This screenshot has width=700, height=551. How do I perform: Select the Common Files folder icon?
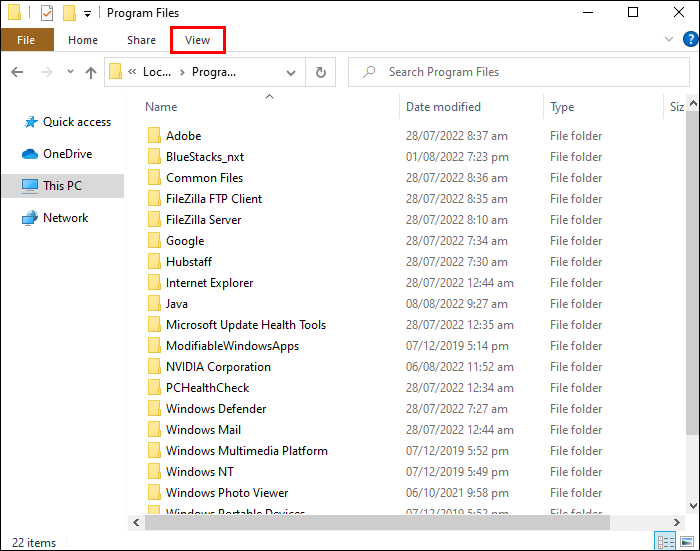coord(154,177)
